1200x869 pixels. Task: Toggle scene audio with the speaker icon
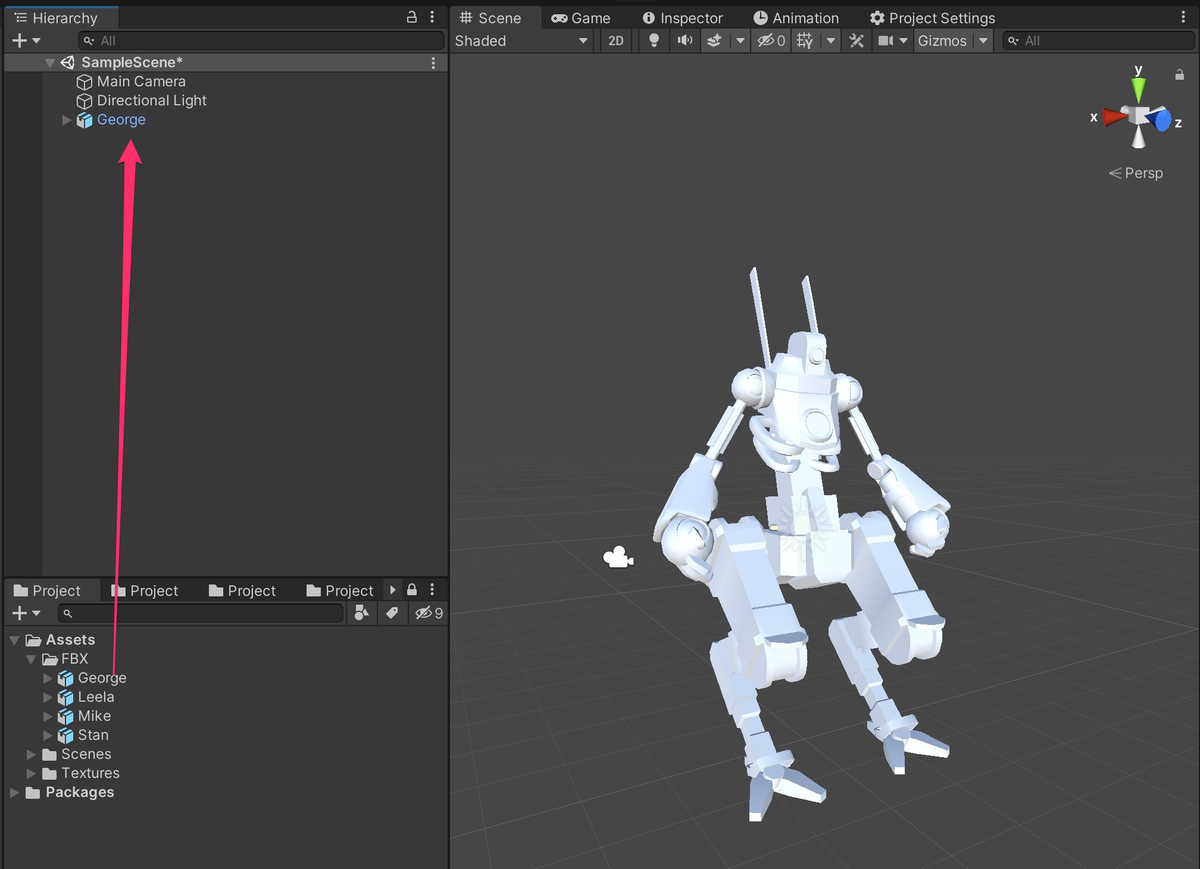point(685,41)
